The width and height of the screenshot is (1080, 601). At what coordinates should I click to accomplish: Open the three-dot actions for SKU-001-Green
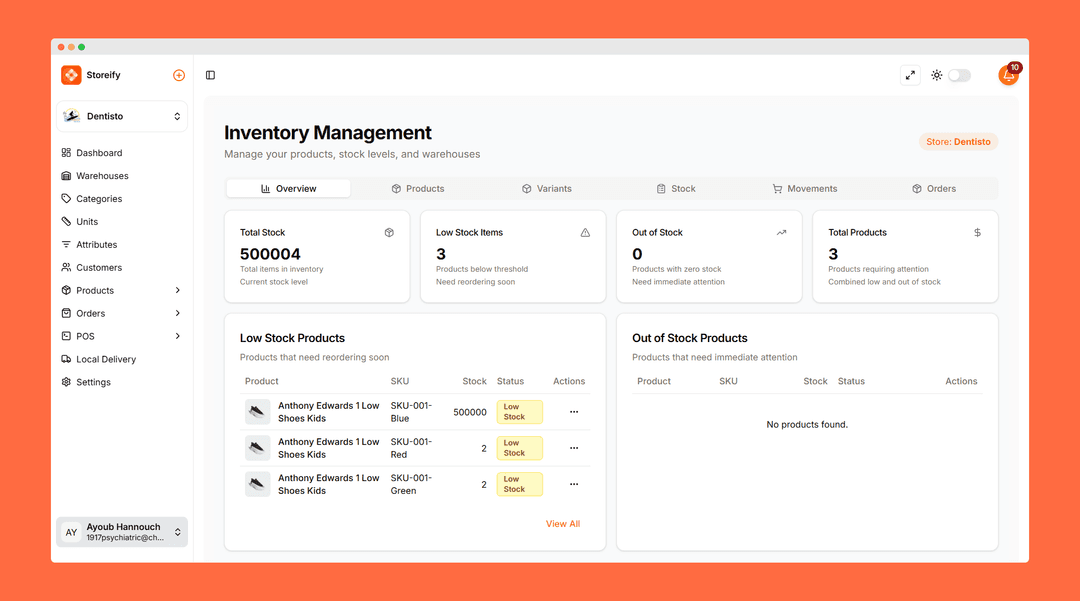point(574,484)
